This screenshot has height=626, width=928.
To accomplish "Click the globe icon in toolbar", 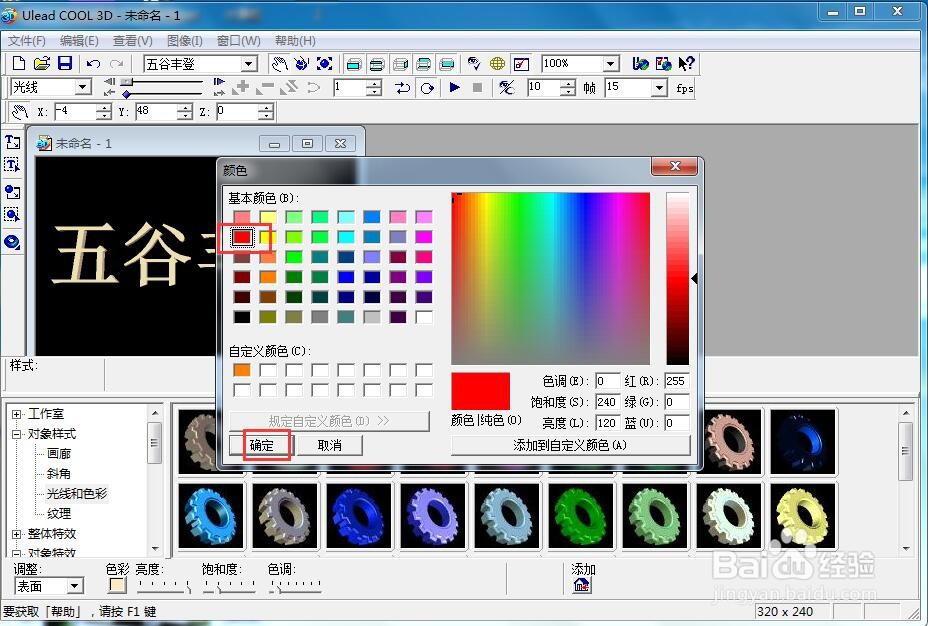I will coord(497,63).
